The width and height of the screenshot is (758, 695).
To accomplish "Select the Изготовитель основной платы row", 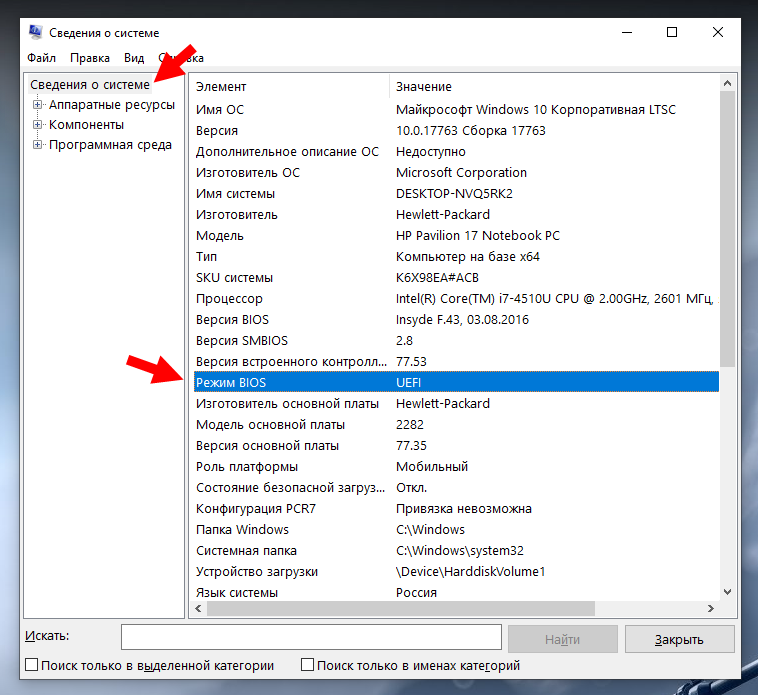I will pos(456,404).
